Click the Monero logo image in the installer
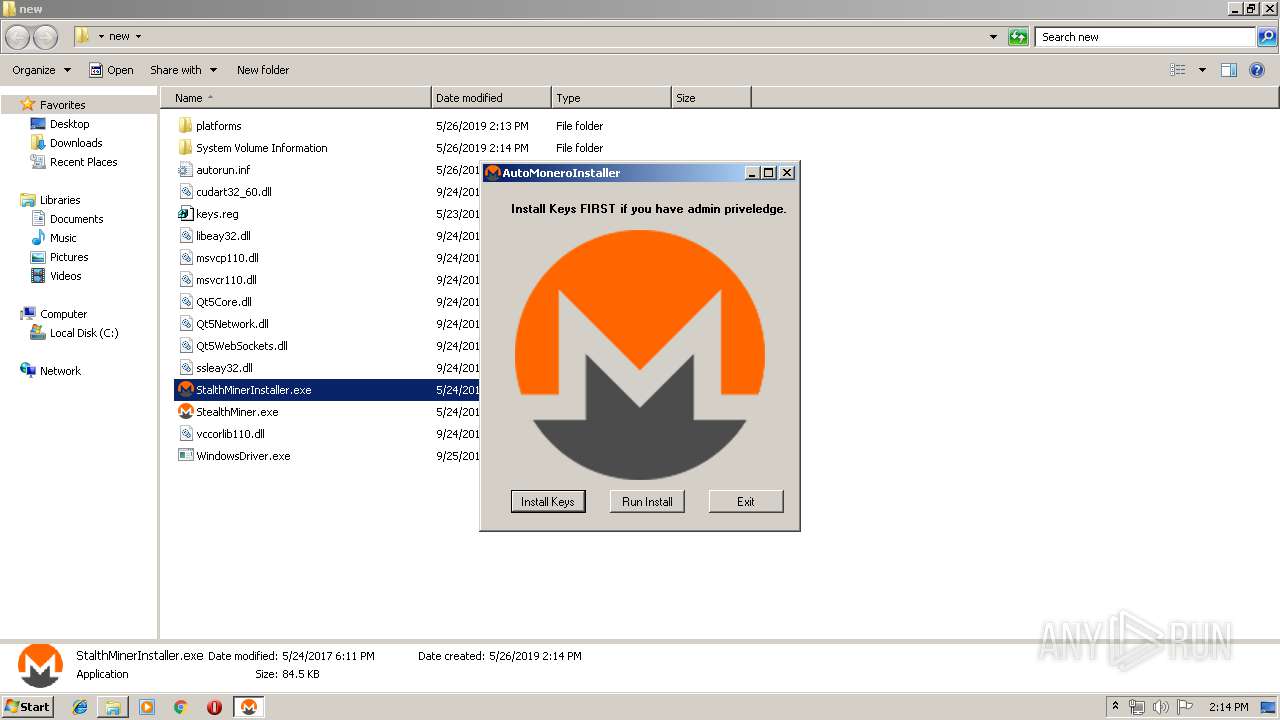The height and width of the screenshot is (720, 1280). pos(640,355)
